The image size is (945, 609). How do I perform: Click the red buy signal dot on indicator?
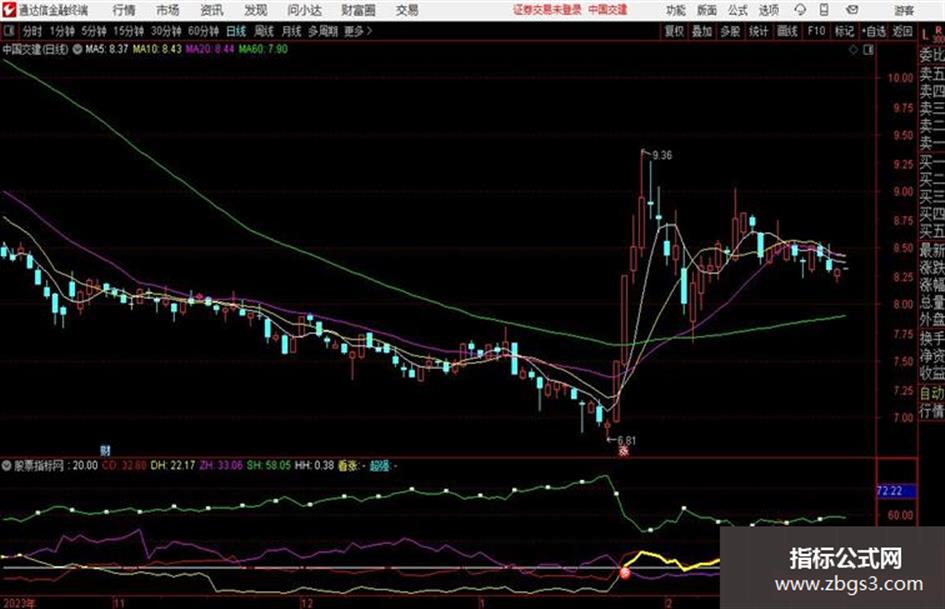[625, 573]
